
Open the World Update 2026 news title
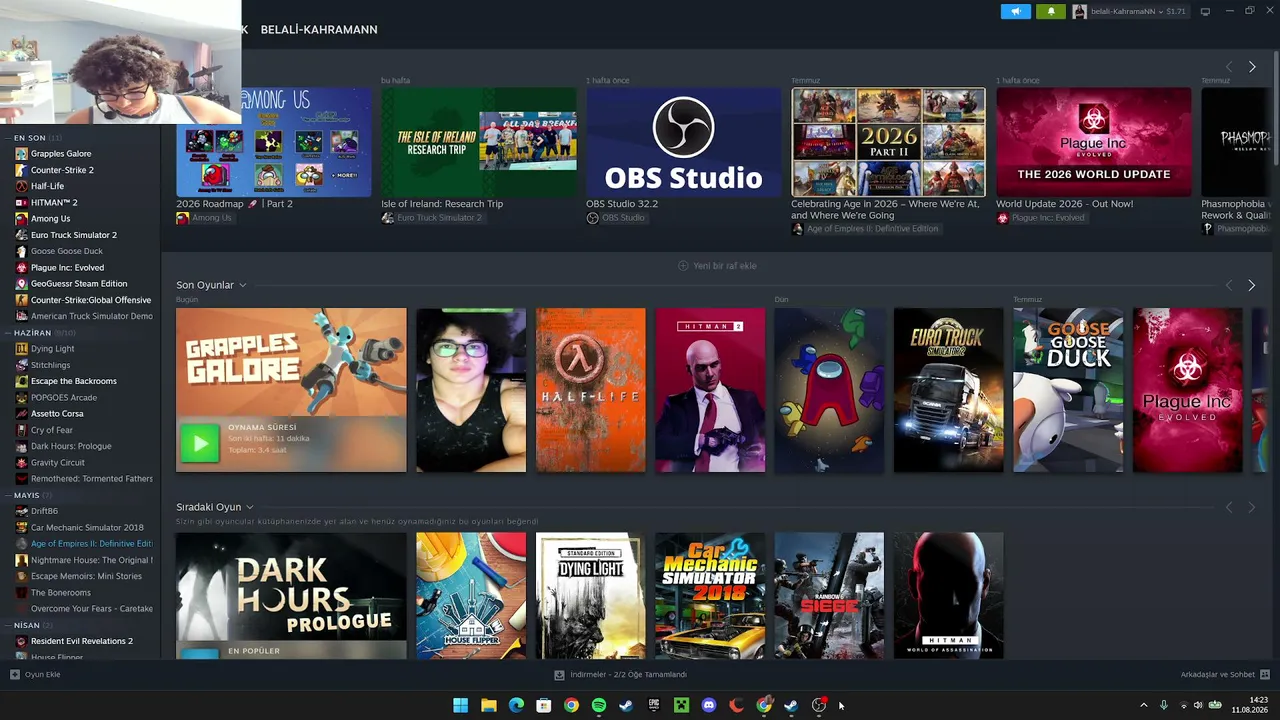click(x=1064, y=204)
